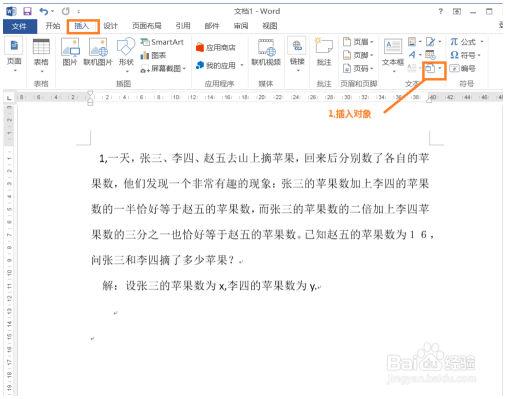Click the tab selector at ruler corner

click(9, 98)
